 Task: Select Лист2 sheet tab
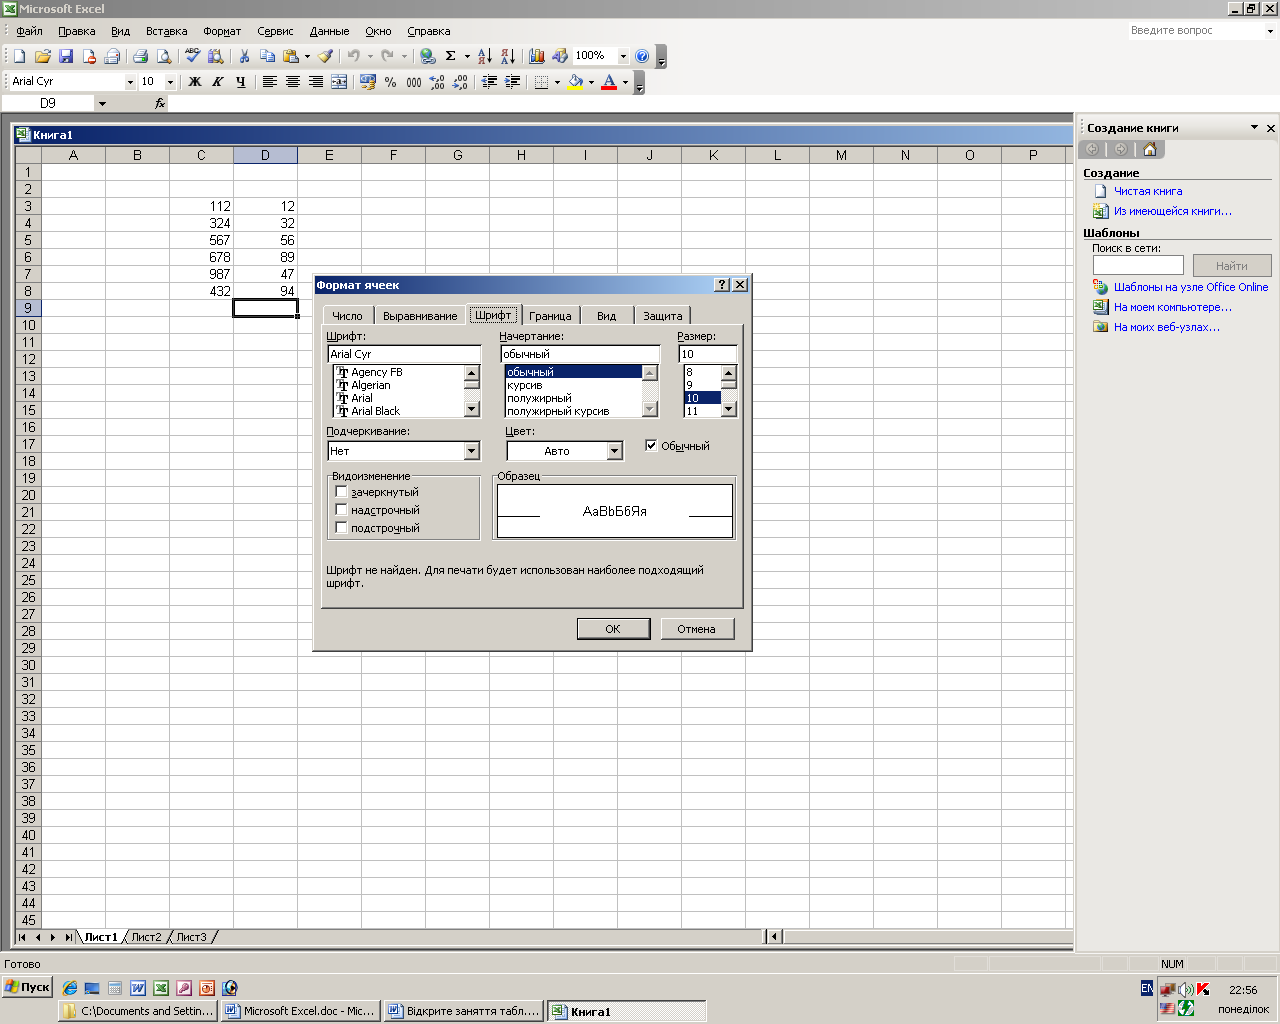coord(146,937)
